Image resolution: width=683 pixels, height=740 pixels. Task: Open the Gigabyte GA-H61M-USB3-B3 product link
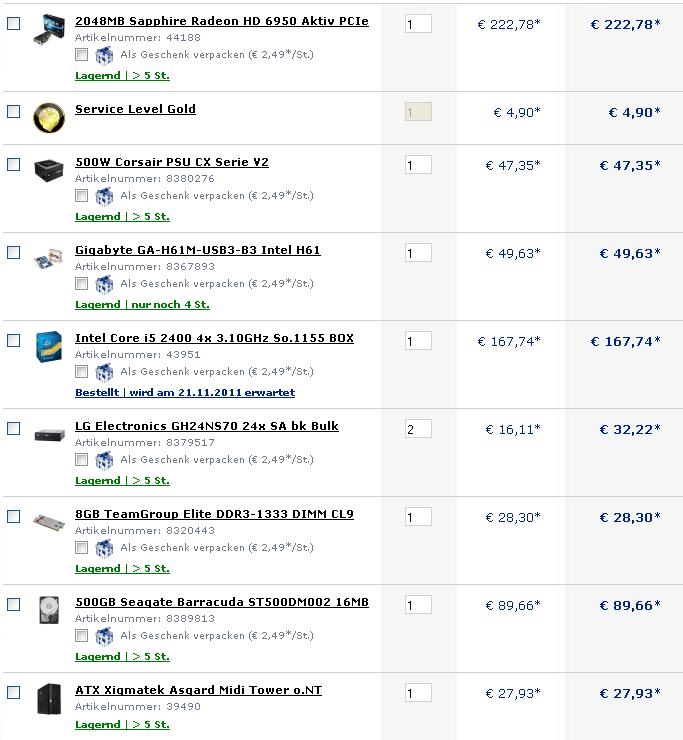198,250
